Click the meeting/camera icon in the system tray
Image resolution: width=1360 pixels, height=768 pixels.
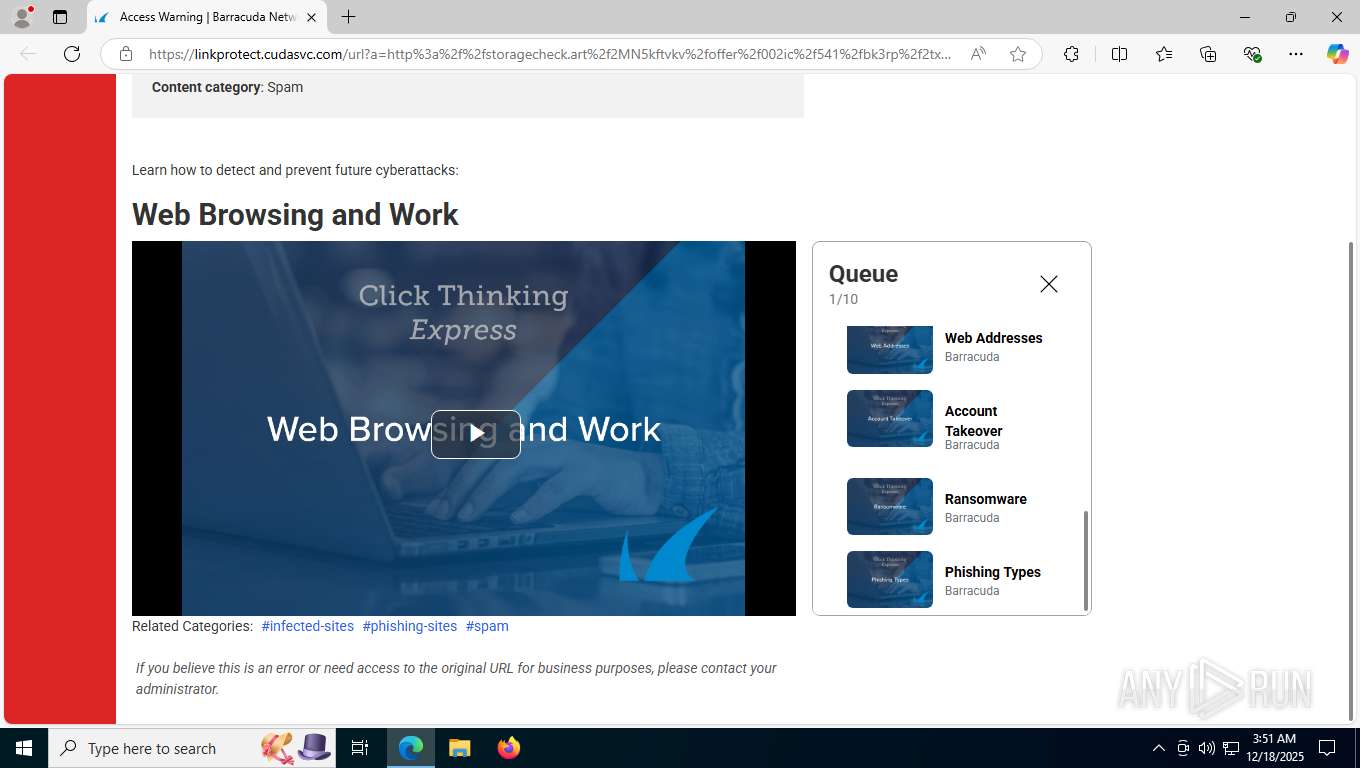pyautogui.click(x=1183, y=748)
